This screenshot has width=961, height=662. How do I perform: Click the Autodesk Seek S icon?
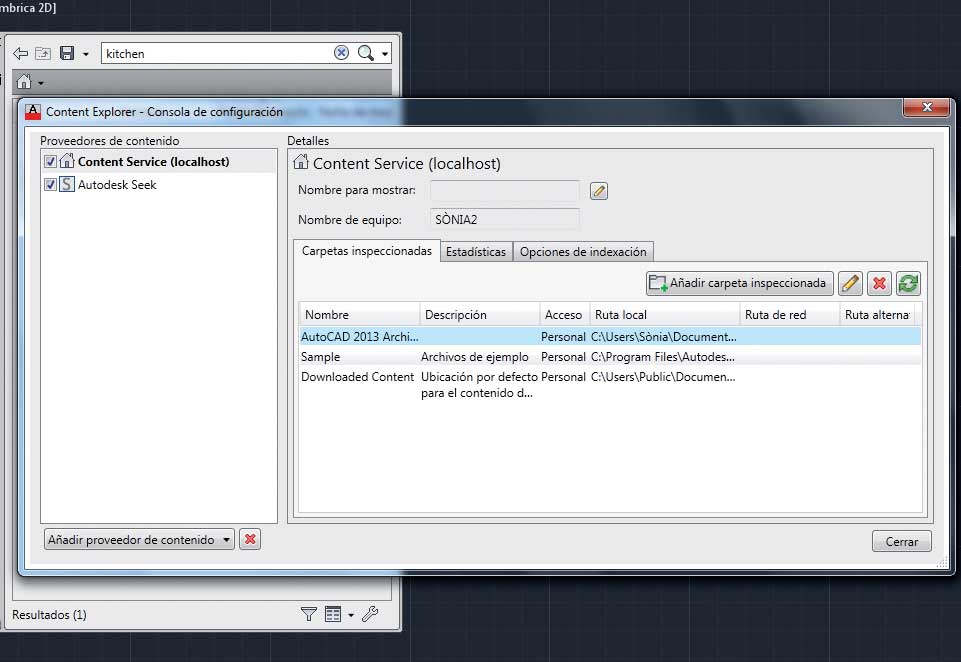click(x=66, y=185)
